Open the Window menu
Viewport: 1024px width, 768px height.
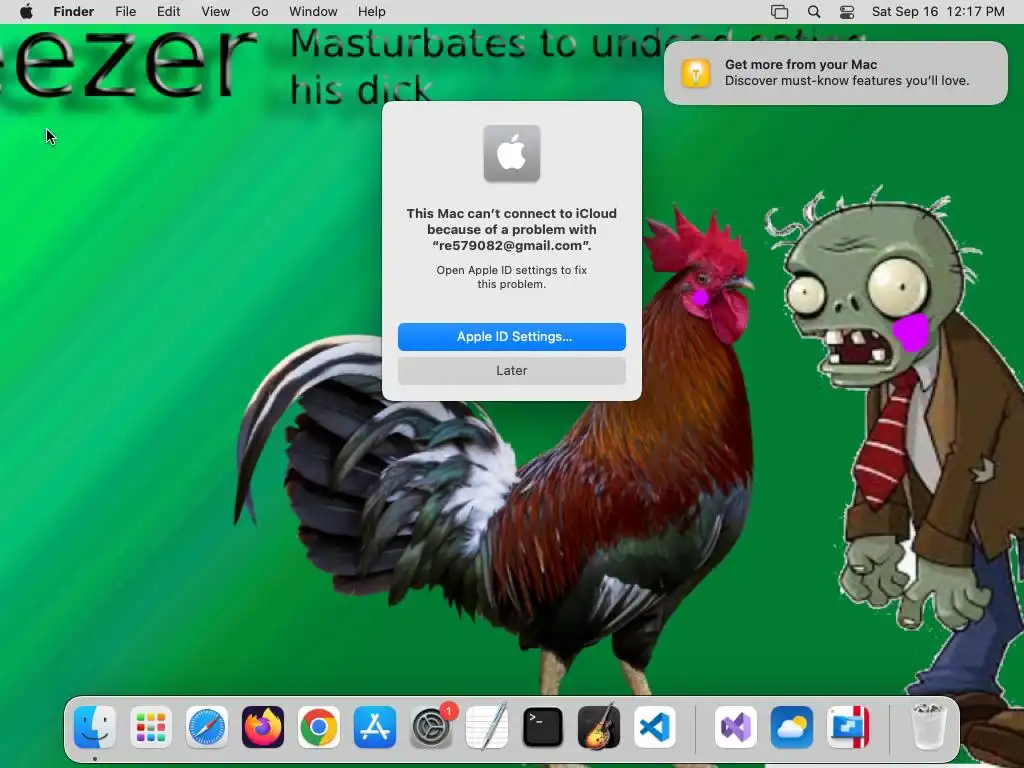click(313, 12)
